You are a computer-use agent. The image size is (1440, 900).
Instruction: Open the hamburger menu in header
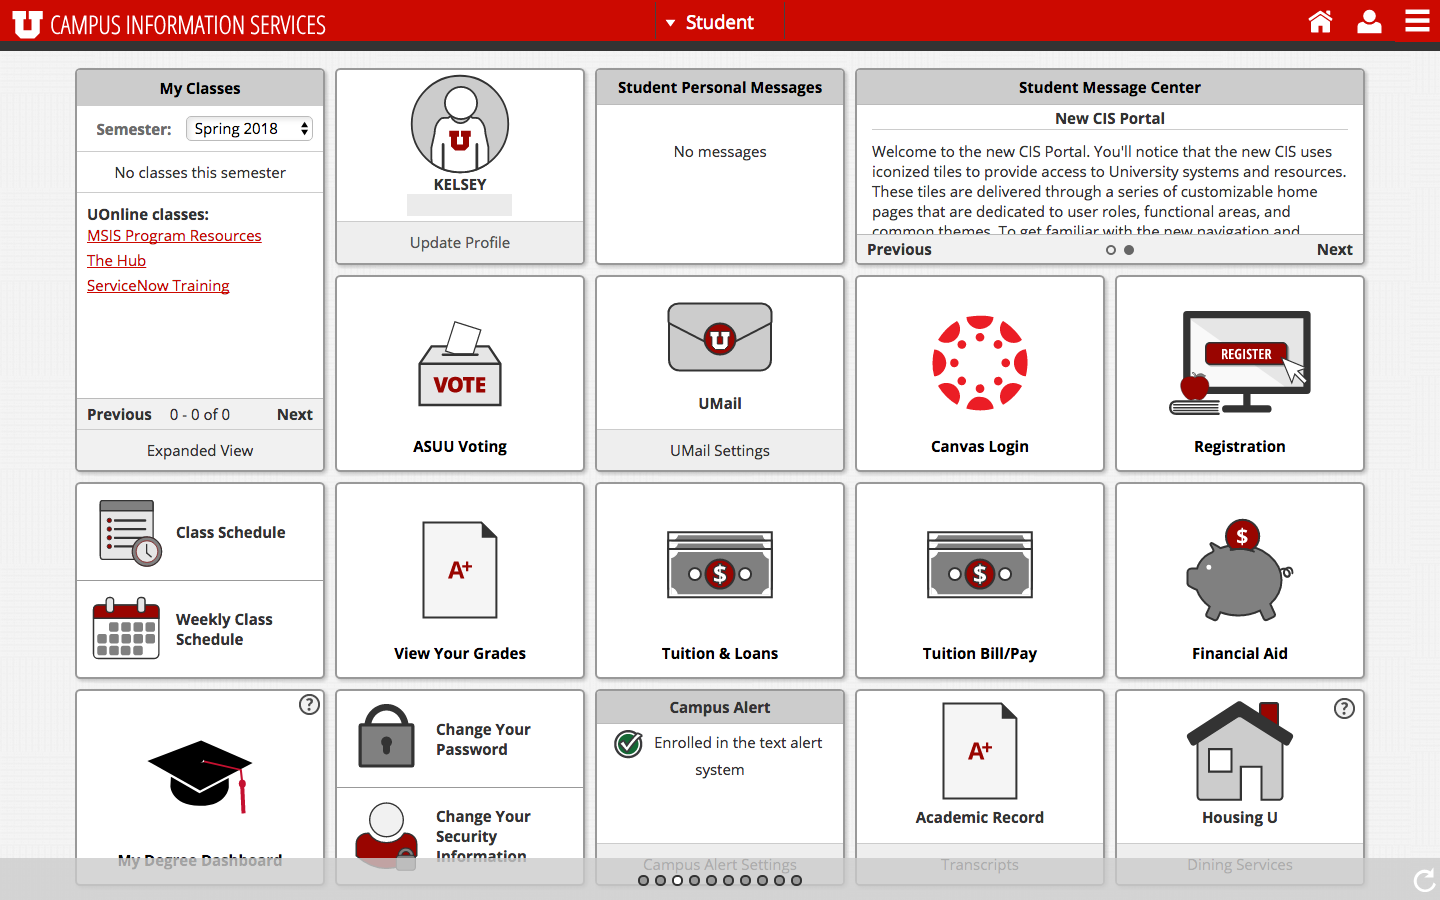(1417, 22)
